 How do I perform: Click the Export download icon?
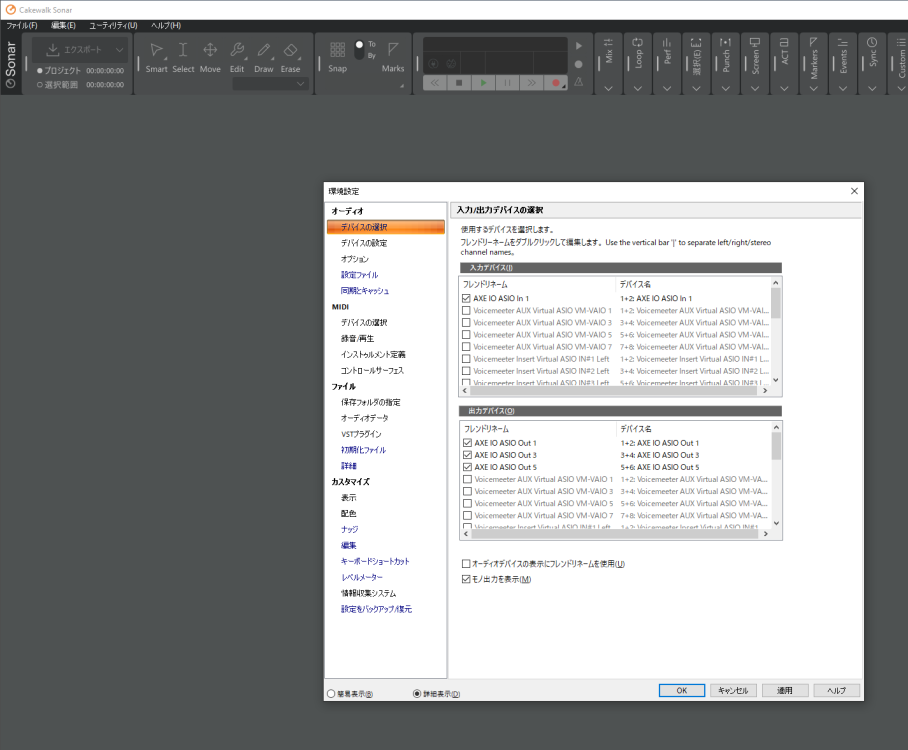coord(53,50)
